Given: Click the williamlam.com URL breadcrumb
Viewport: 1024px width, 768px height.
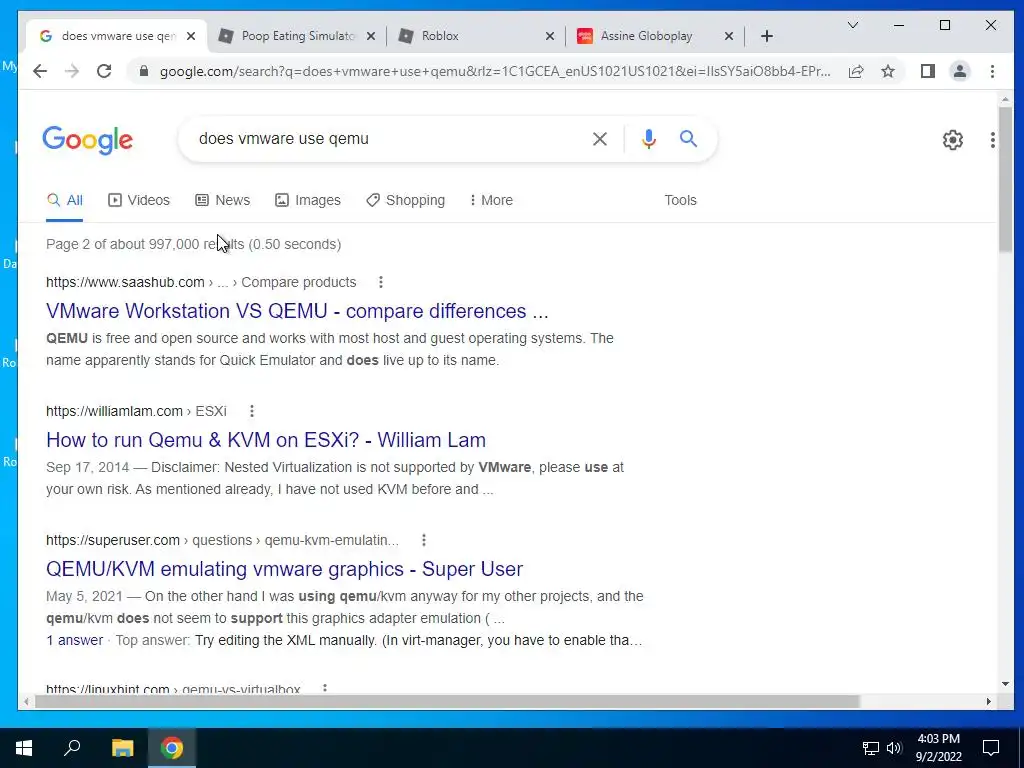Looking at the screenshot, I should [x=136, y=411].
